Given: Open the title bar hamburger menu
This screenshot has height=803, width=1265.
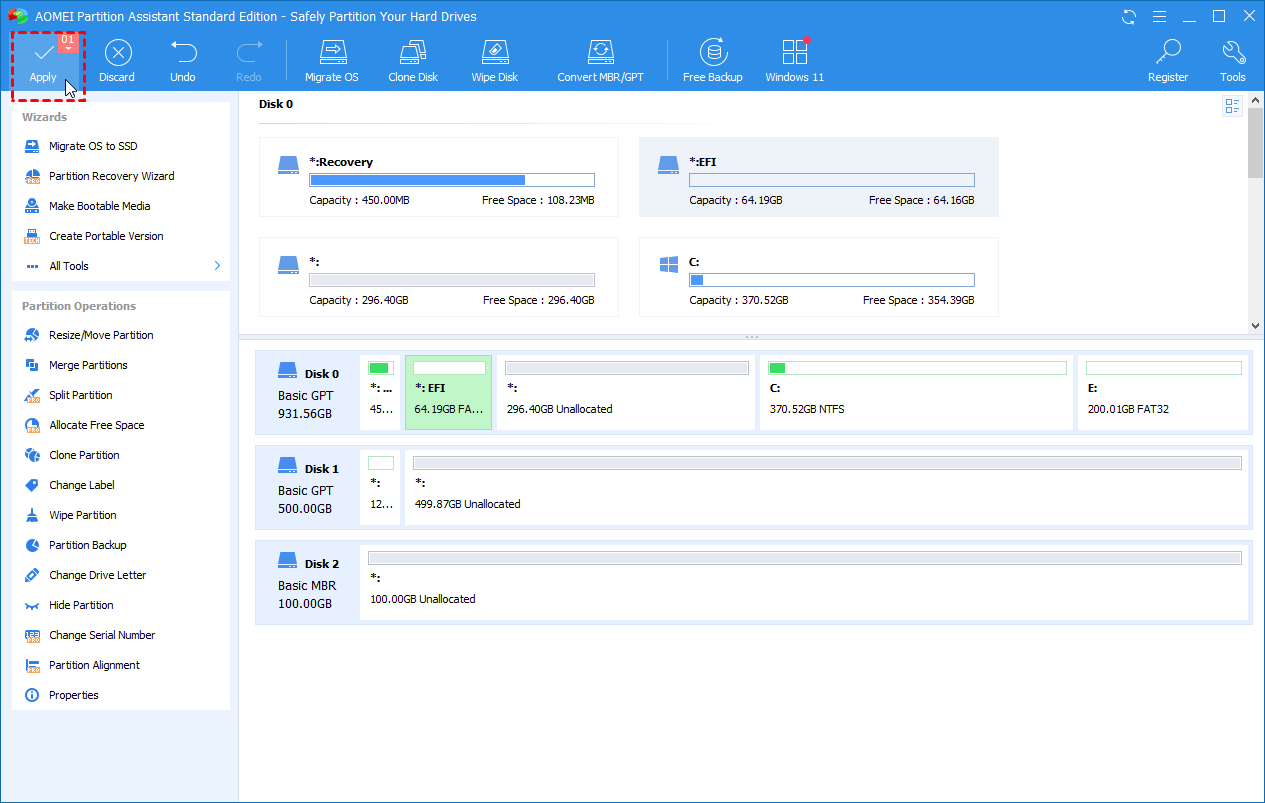Looking at the screenshot, I should 1159,17.
